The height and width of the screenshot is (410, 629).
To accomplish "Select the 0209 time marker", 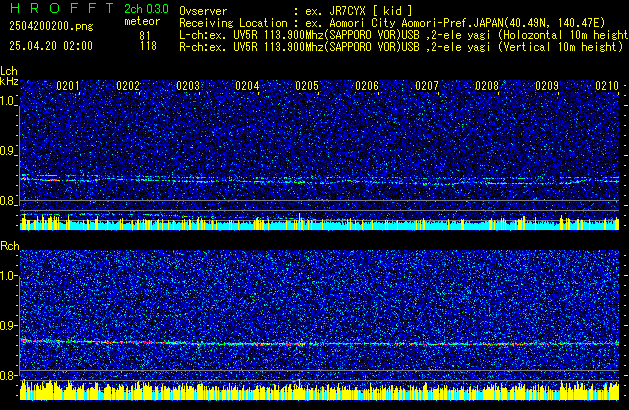I will coord(547,86).
